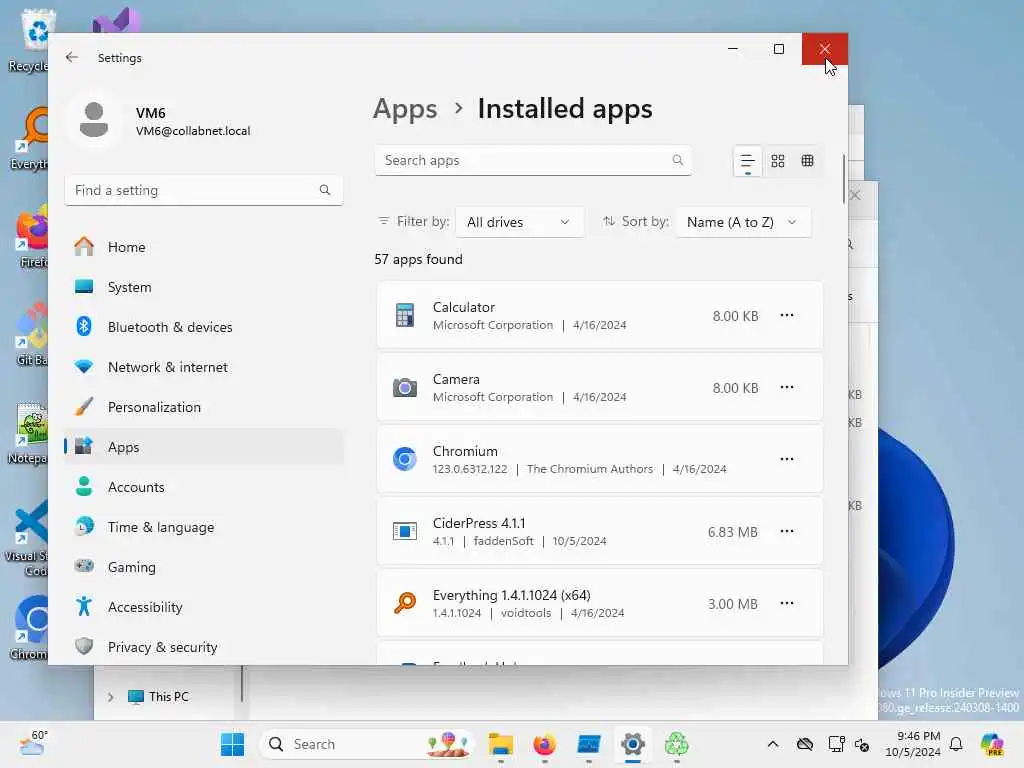Screen dimensions: 1024x768
Task: Open Network & internet settings
Action: point(203,367)
